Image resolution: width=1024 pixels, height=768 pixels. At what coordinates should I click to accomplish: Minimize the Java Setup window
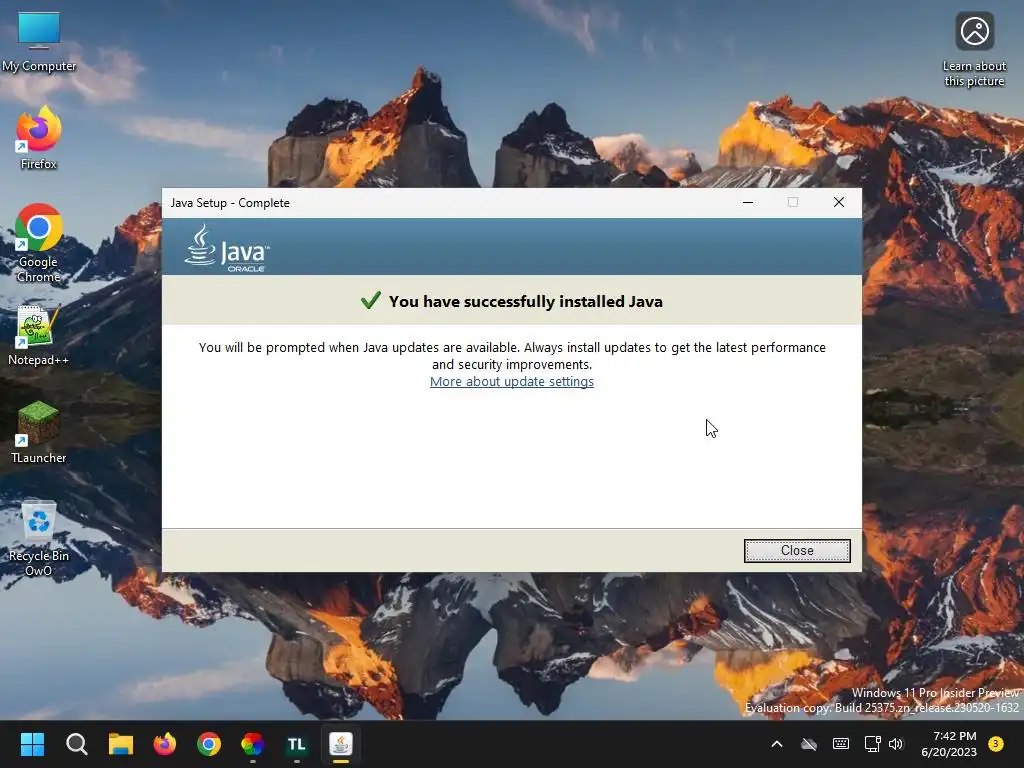(x=748, y=202)
